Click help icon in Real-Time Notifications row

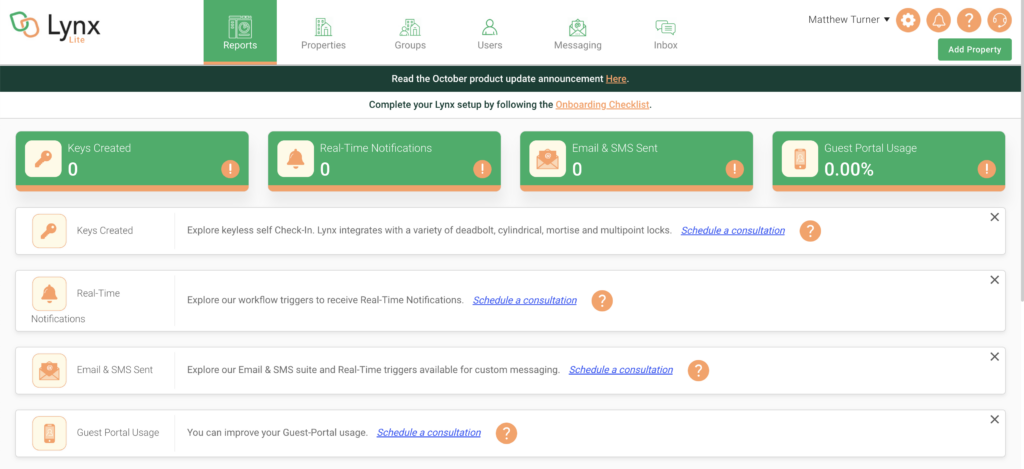point(602,301)
